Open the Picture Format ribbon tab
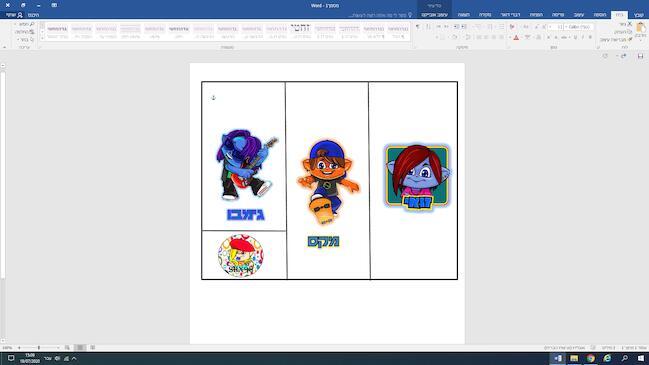The width and height of the screenshot is (649, 365). point(435,15)
